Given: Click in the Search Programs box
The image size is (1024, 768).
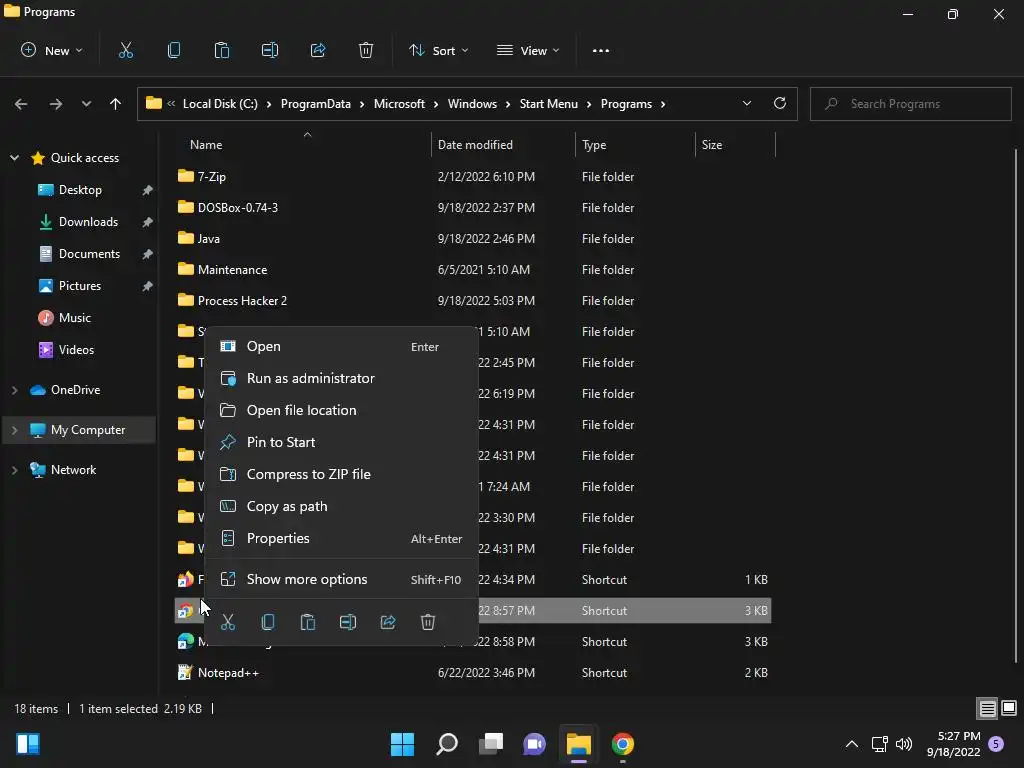Looking at the screenshot, I should [910, 104].
